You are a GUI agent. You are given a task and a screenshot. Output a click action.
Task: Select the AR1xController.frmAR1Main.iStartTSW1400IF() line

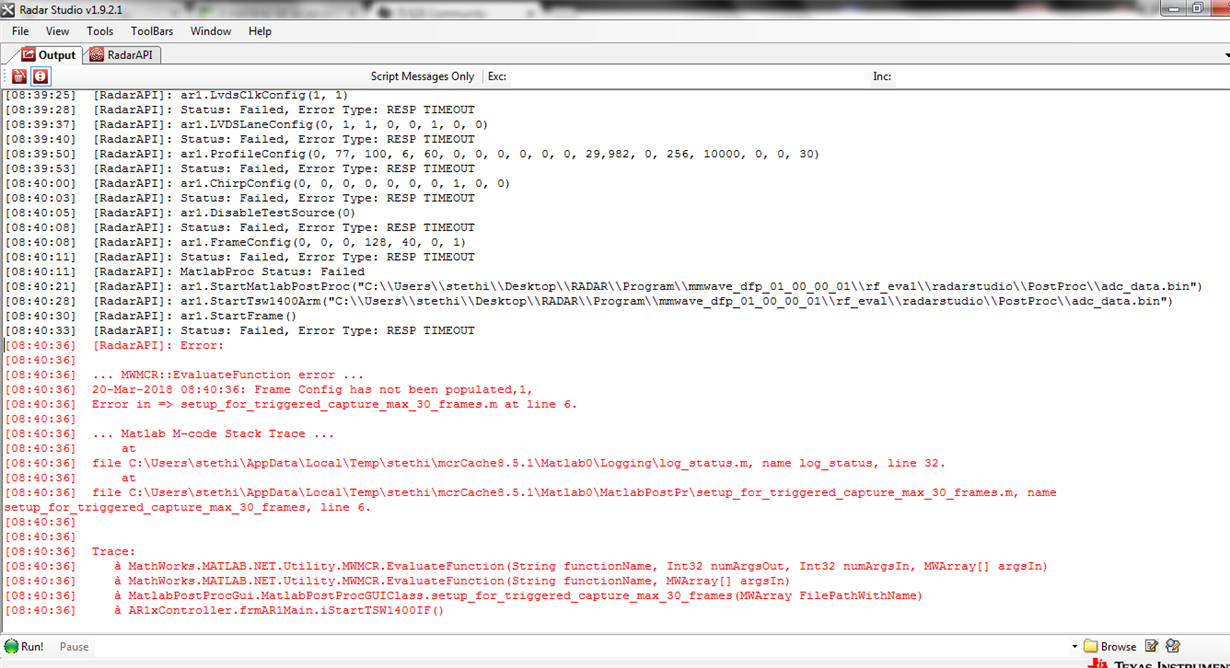click(x=224, y=610)
